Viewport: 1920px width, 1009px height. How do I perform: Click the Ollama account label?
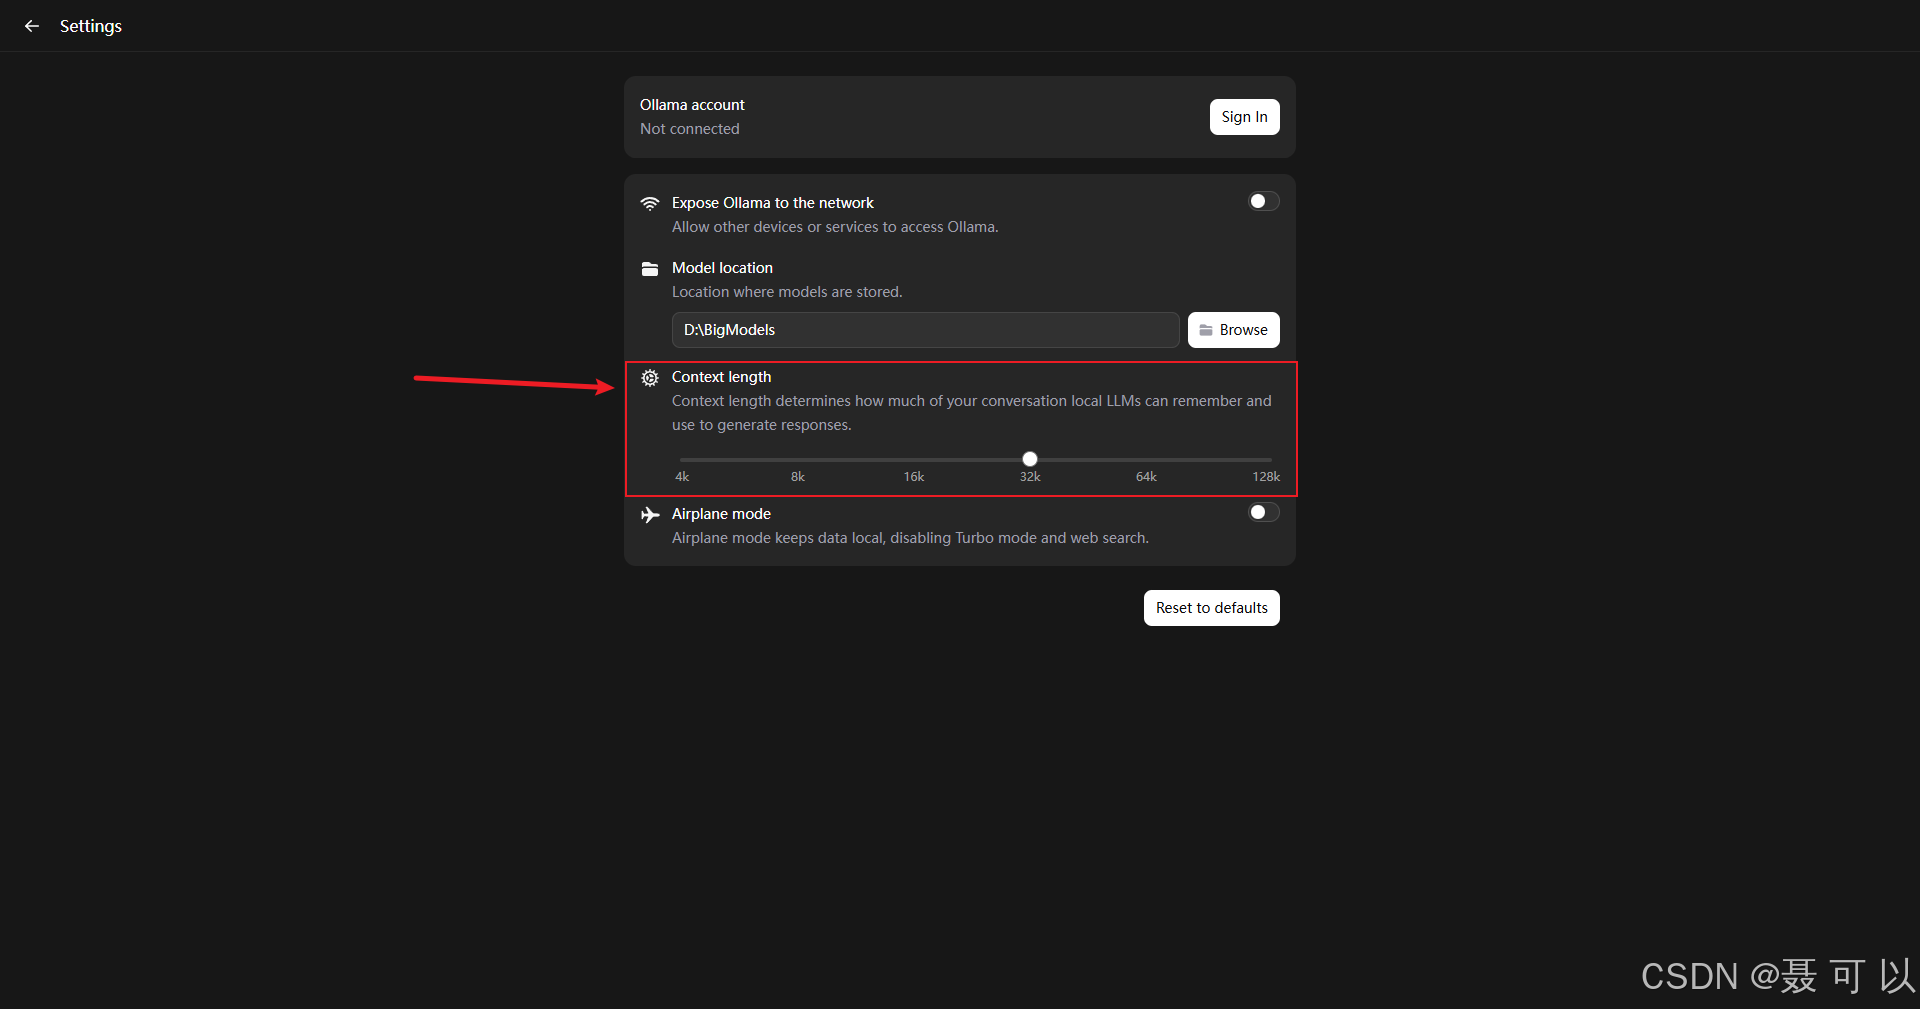tap(692, 105)
